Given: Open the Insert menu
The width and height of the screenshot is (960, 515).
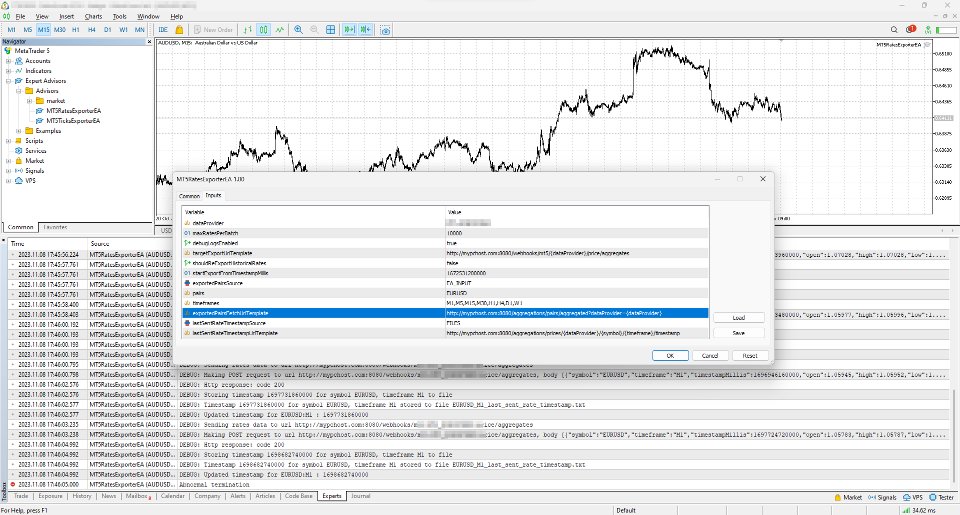Looking at the screenshot, I should [67, 17].
